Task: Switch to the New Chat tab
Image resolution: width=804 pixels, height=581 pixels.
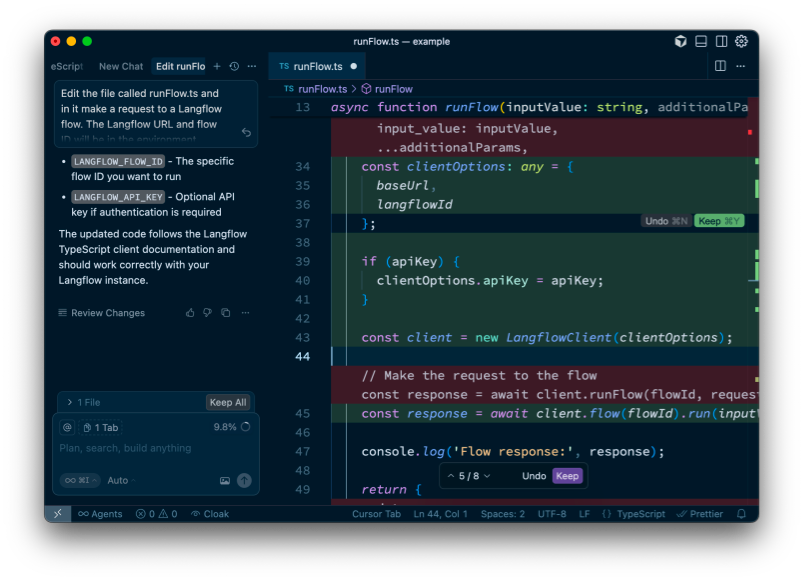Action: (x=120, y=66)
